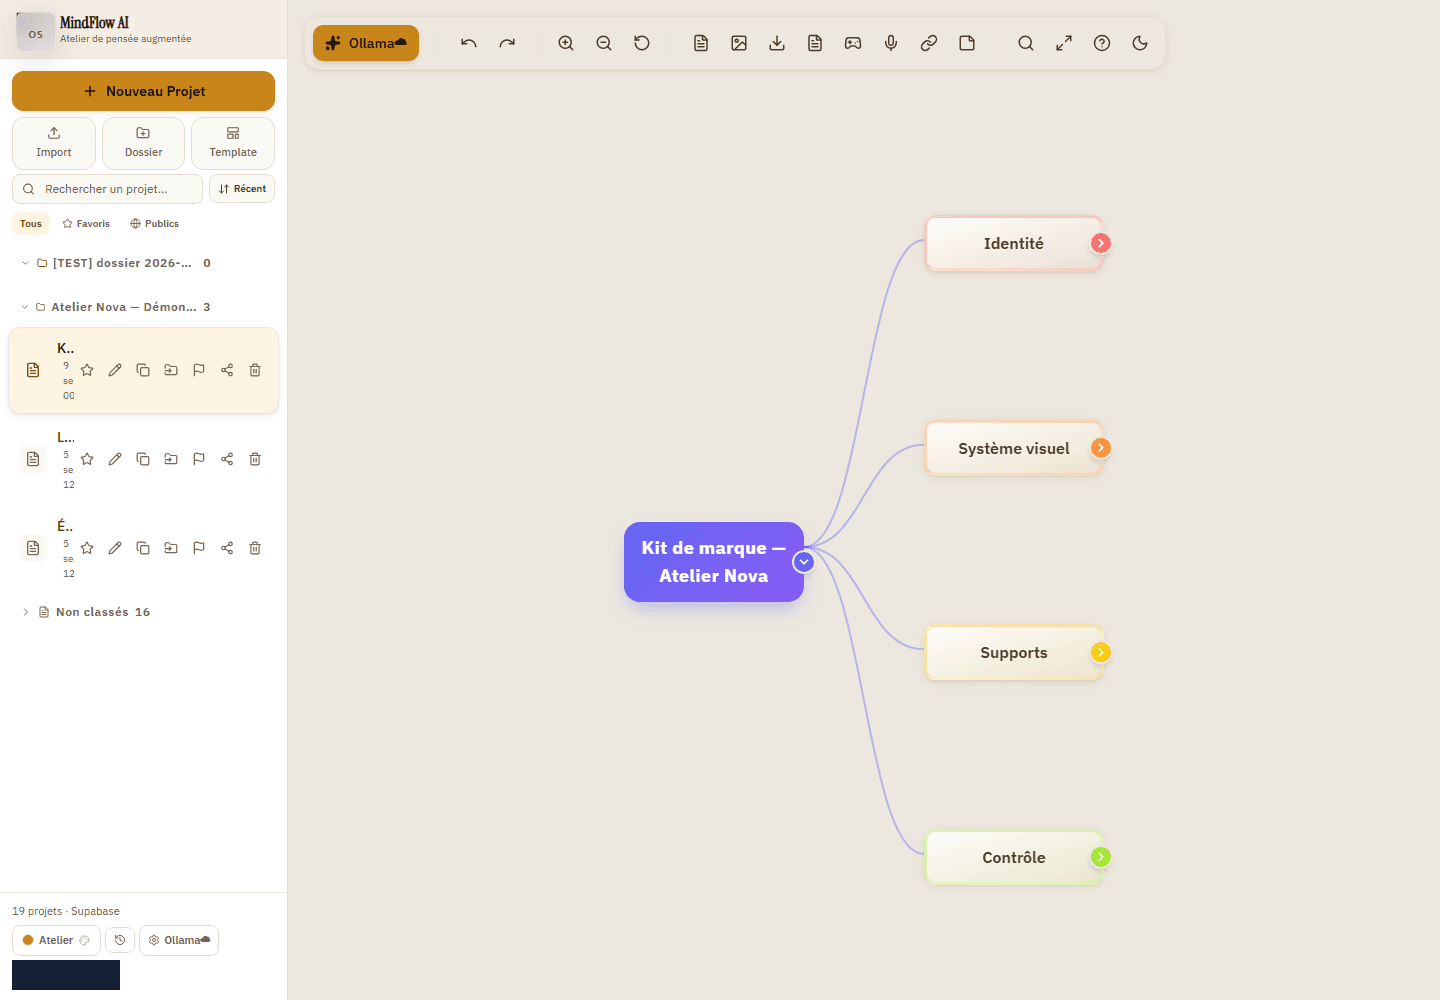Open the history clock button in sidebar footer
This screenshot has width=1440, height=1000.
[x=120, y=940]
